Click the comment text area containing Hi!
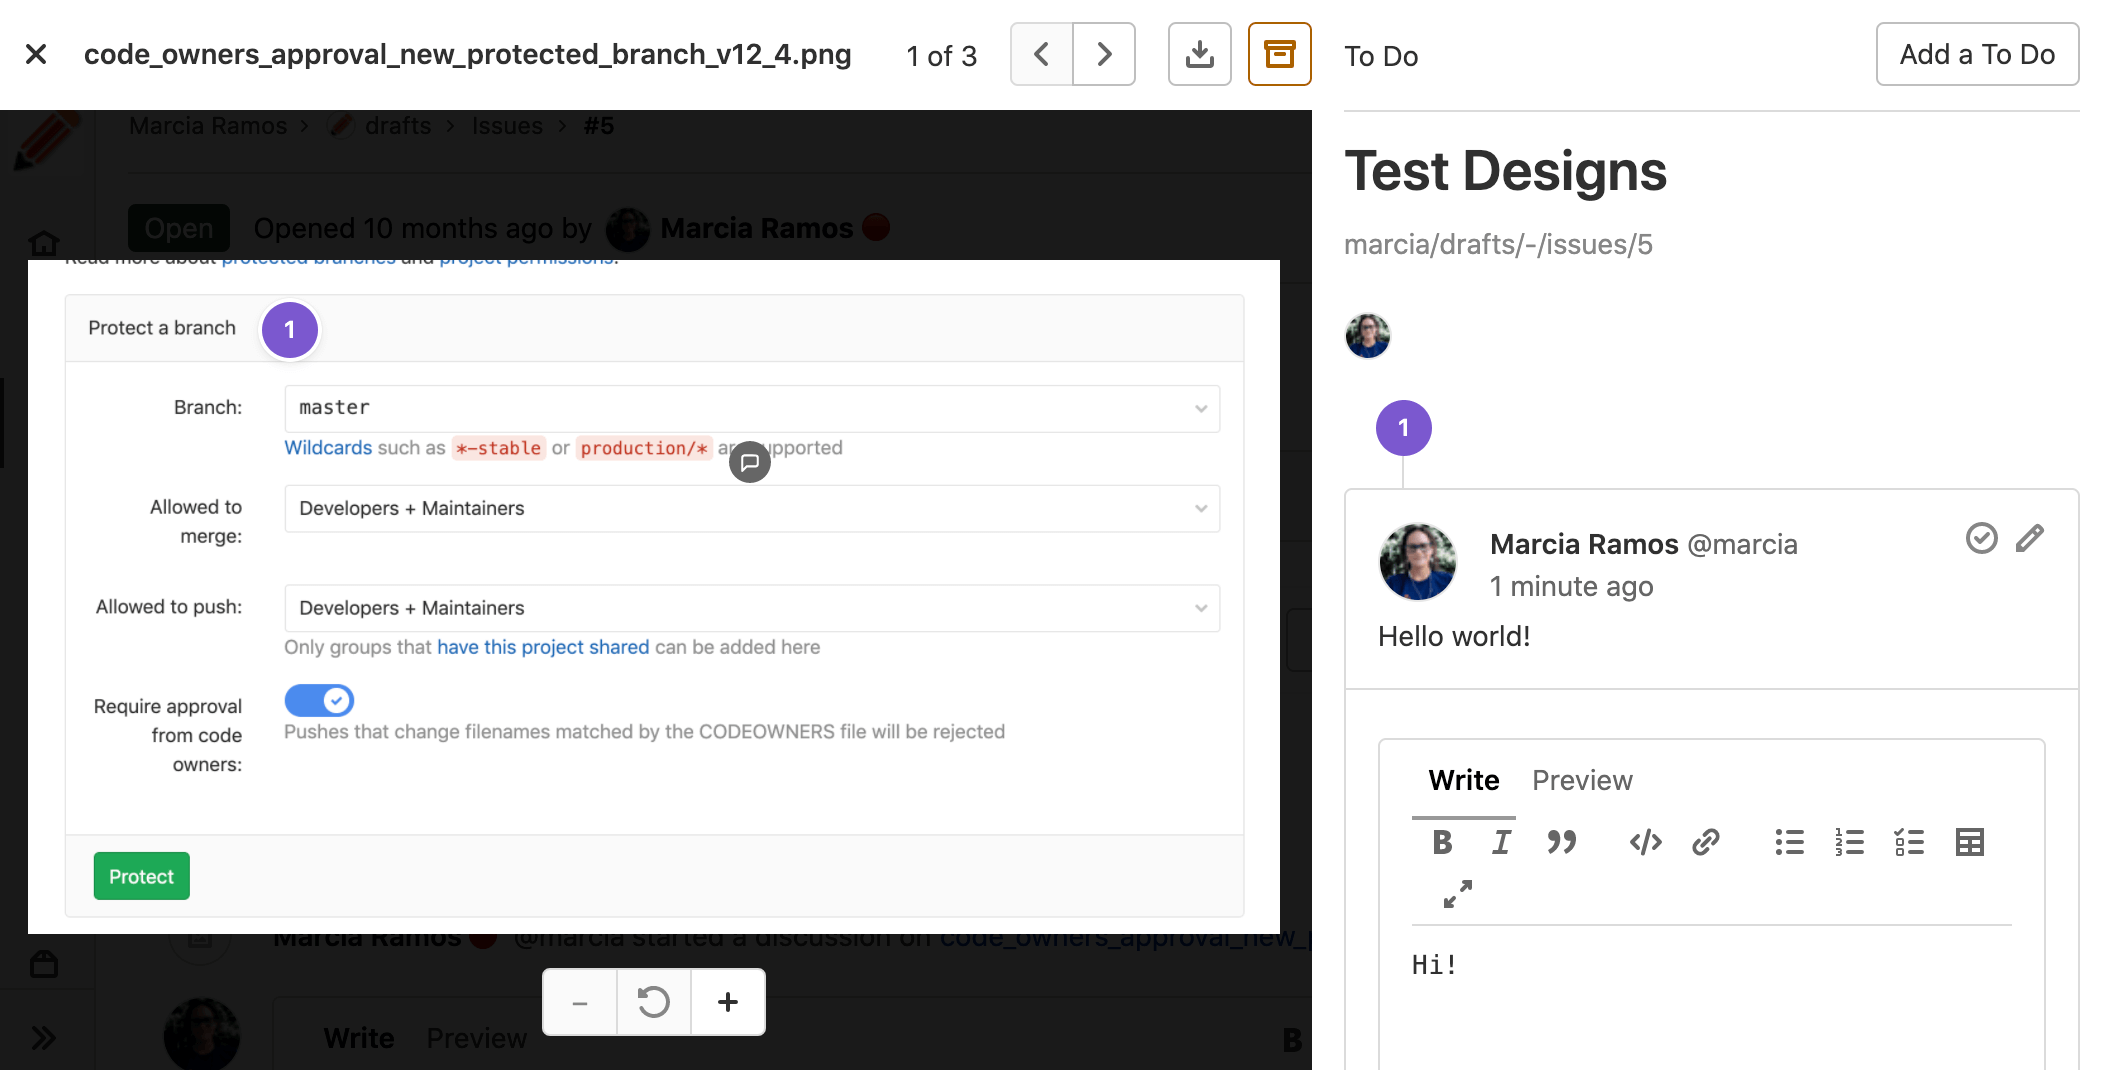Image resolution: width=2108 pixels, height=1070 pixels. click(1710, 1000)
